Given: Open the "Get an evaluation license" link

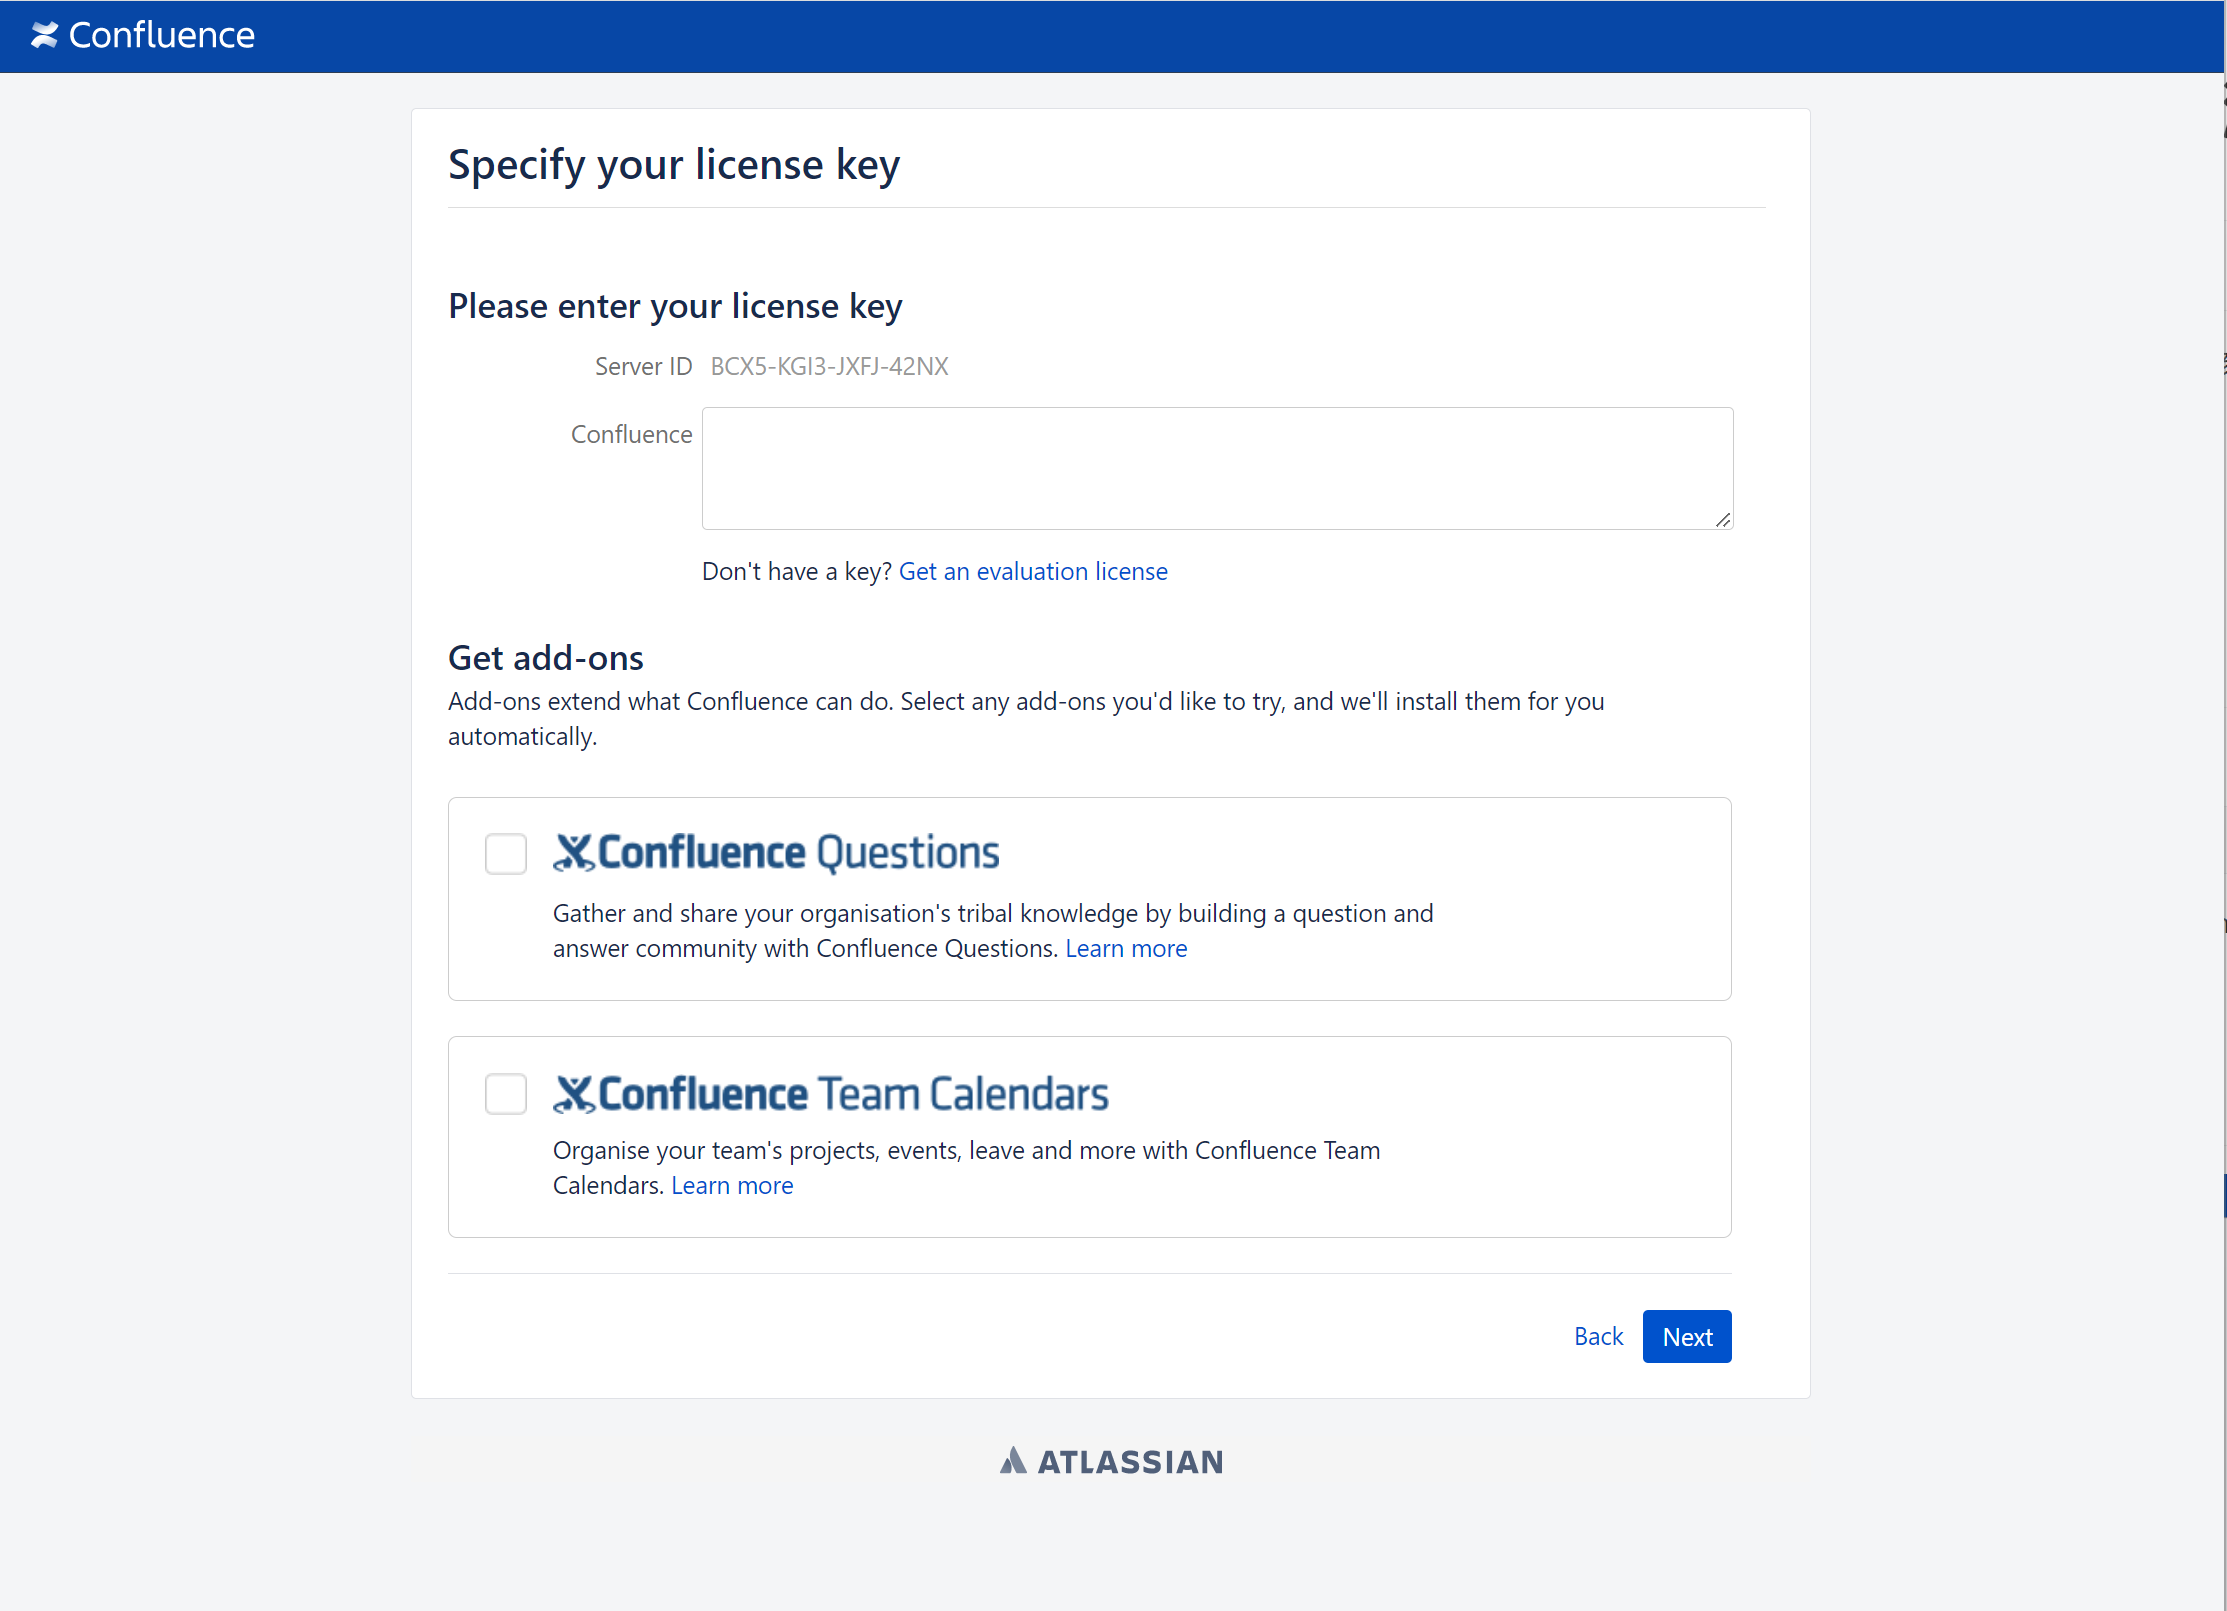Looking at the screenshot, I should point(1033,571).
